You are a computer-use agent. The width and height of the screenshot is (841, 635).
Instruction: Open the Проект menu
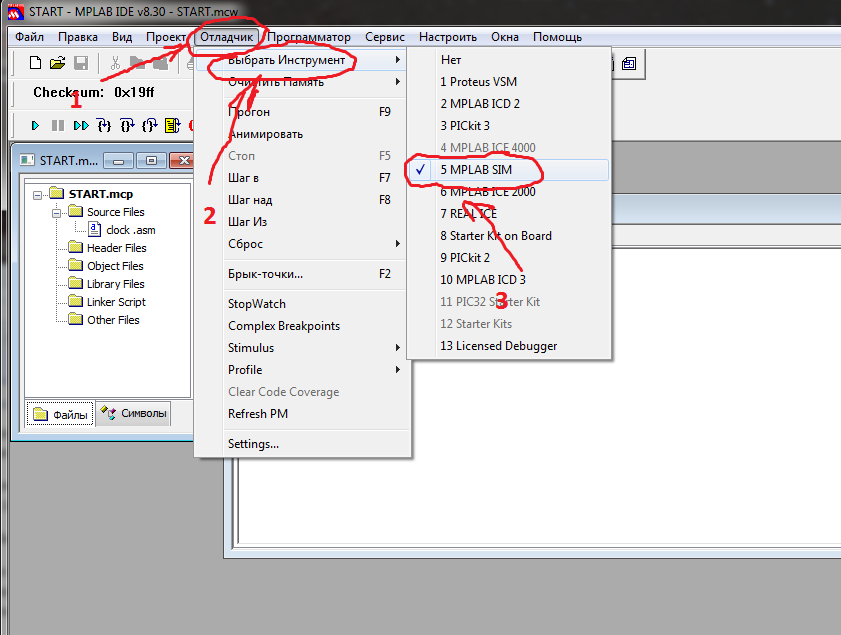tap(166, 37)
